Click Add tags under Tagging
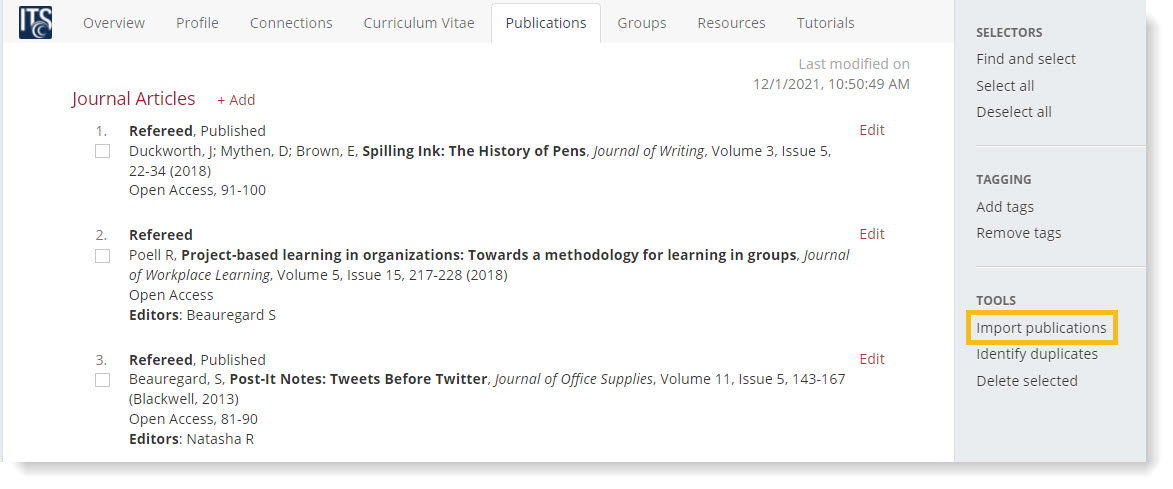 click(x=1005, y=207)
